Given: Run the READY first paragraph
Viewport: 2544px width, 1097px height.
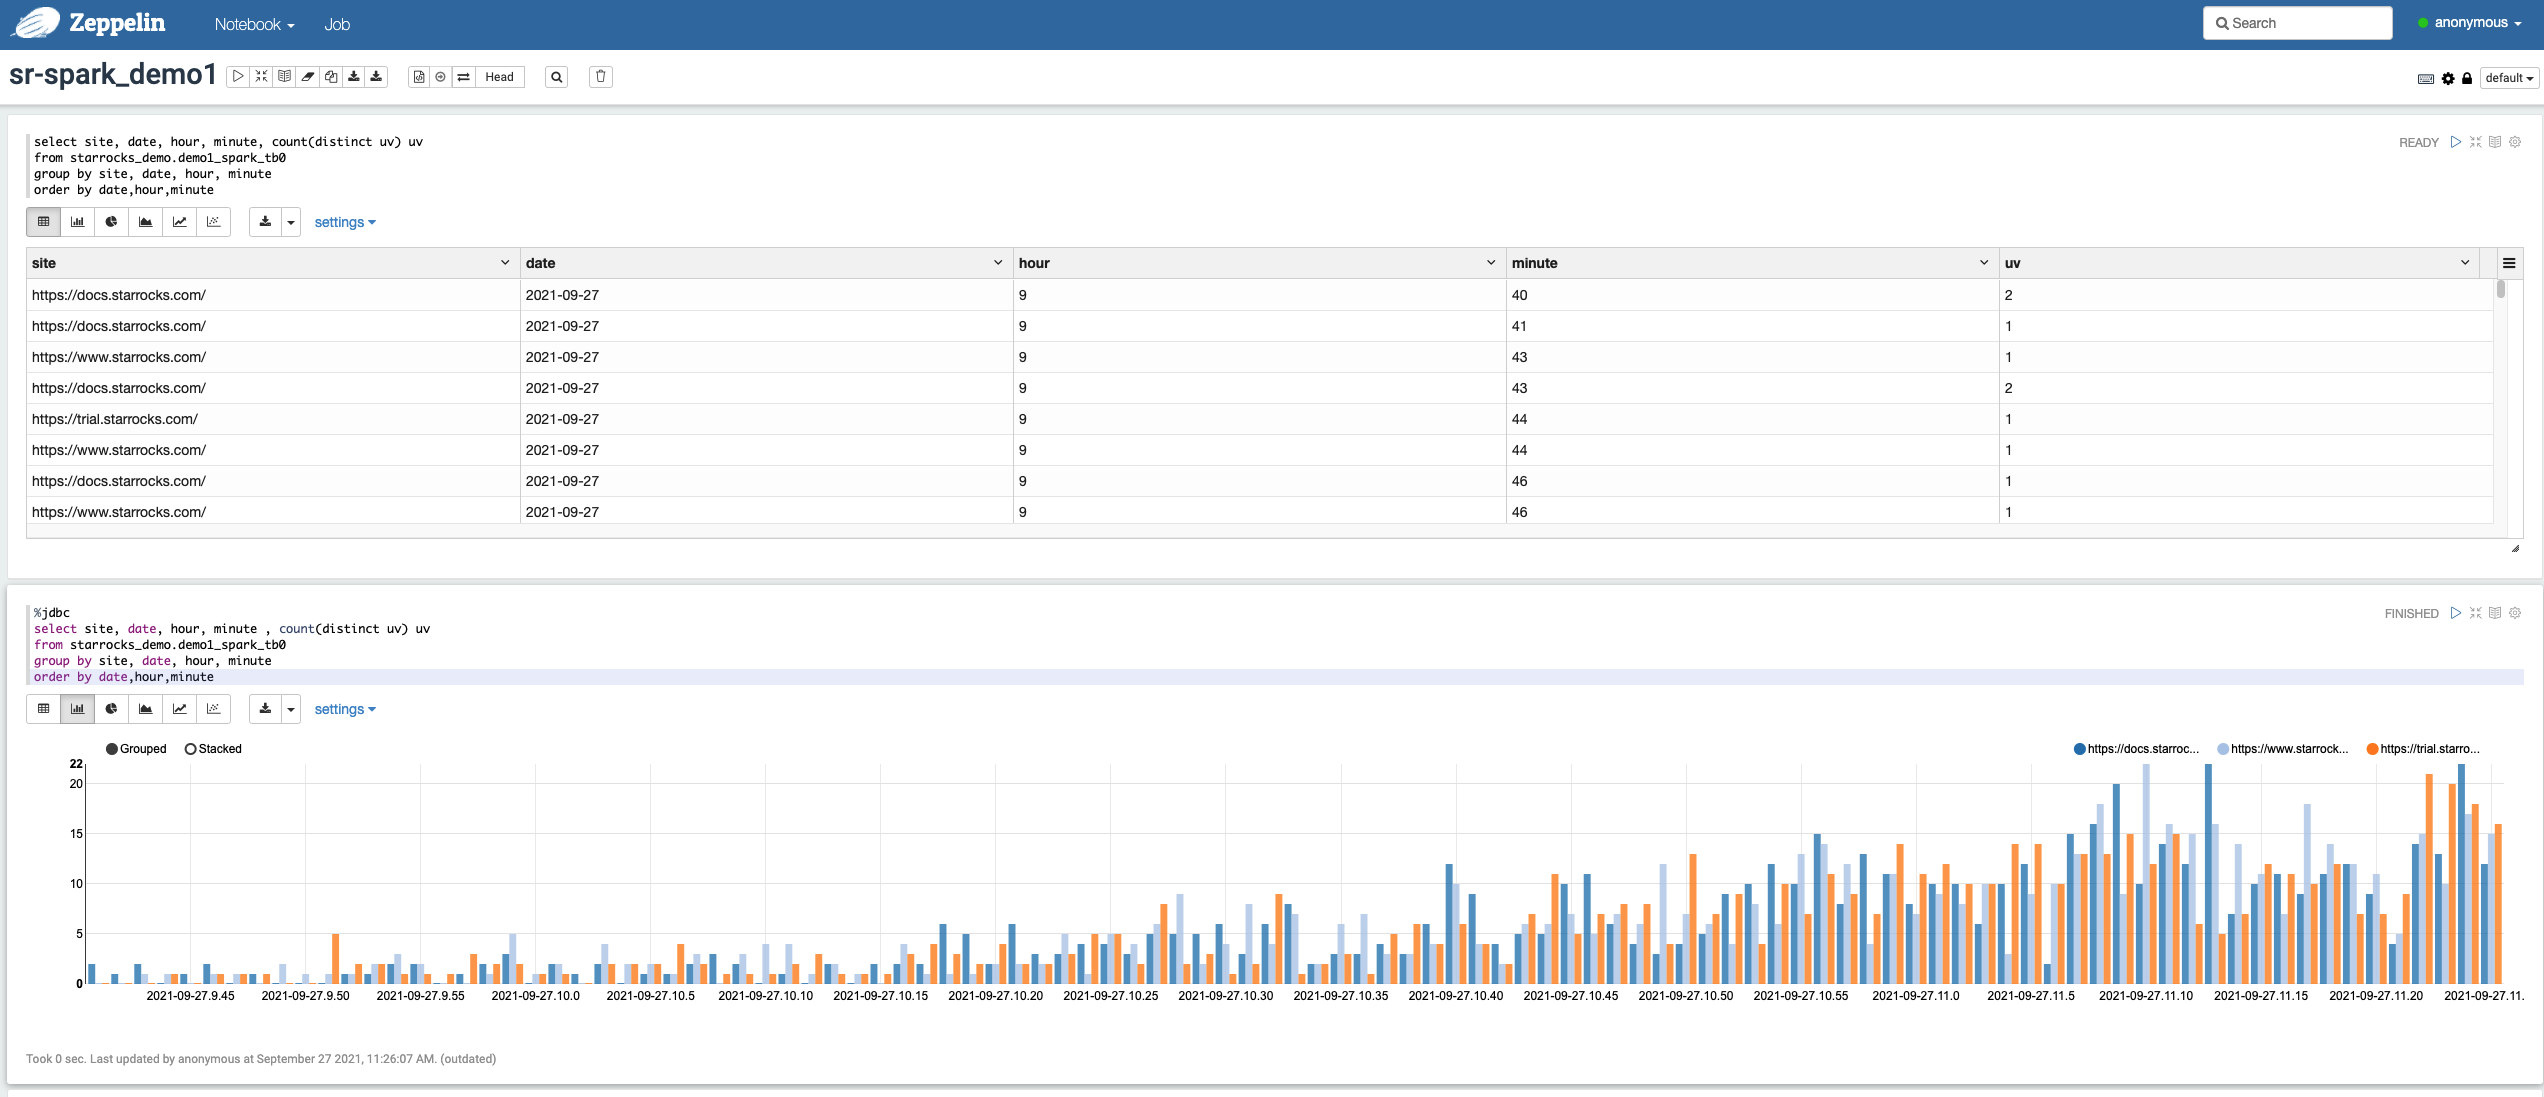Looking at the screenshot, I should [x=2455, y=142].
